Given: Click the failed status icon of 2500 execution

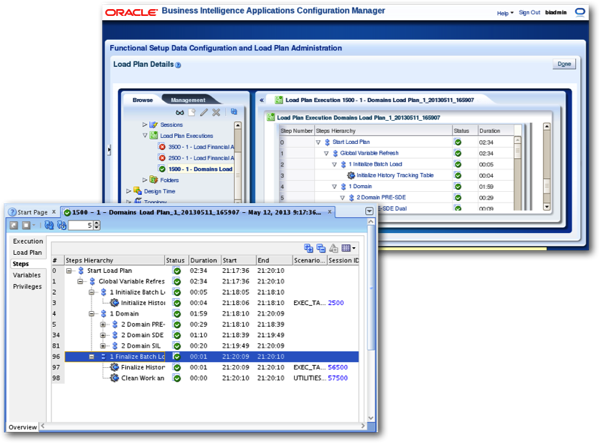Looking at the screenshot, I should click(x=162, y=158).
